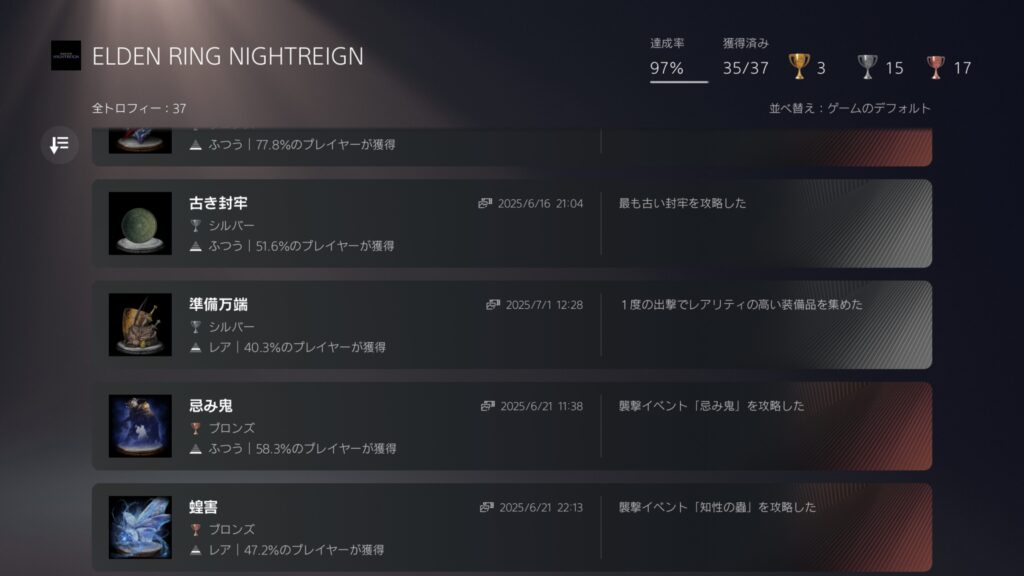Open the 並べ替え sort dropdown
Screen dimensions: 1024x576
coord(850,108)
